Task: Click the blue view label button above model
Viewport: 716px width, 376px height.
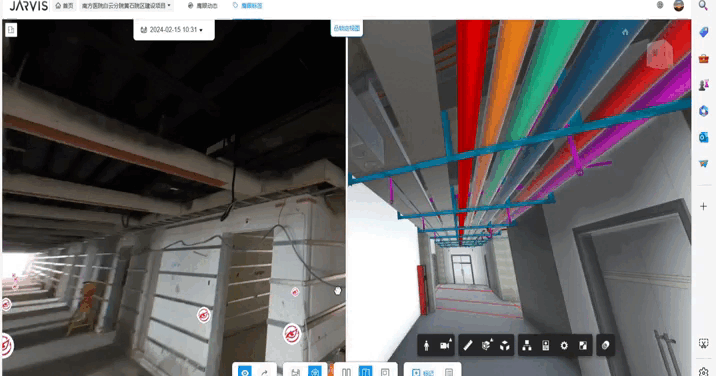Action: (x=347, y=28)
